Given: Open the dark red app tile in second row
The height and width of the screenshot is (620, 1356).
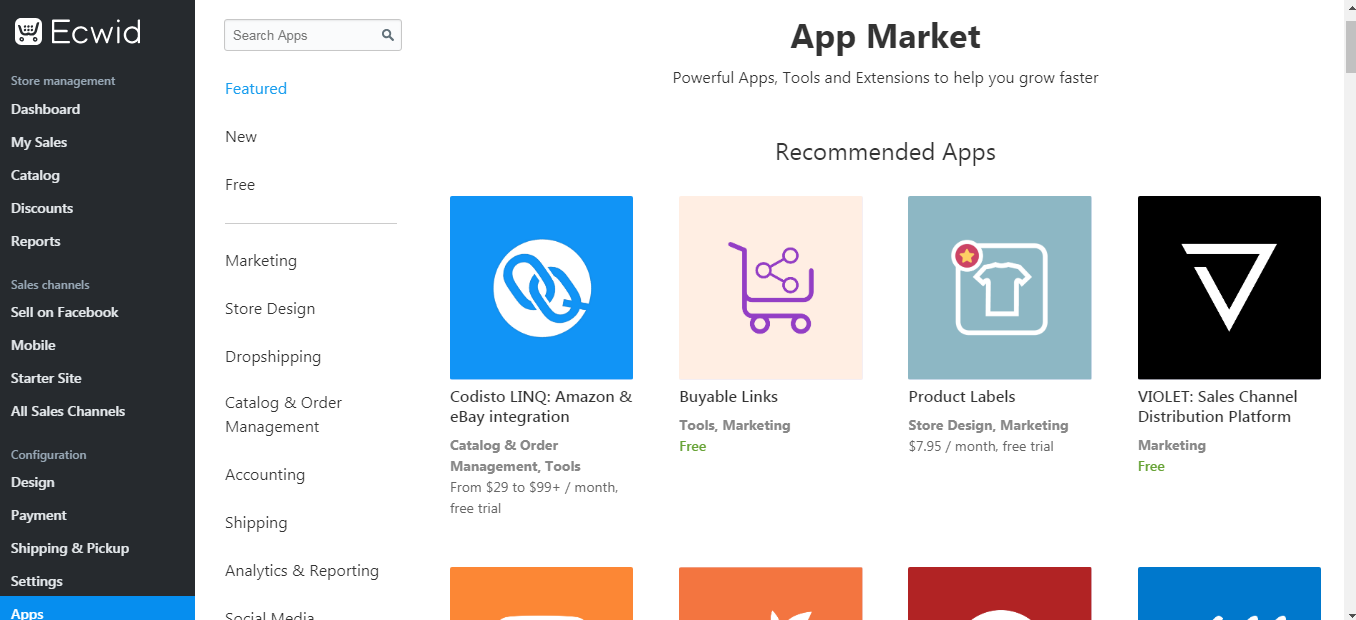Looking at the screenshot, I should tap(1000, 594).
